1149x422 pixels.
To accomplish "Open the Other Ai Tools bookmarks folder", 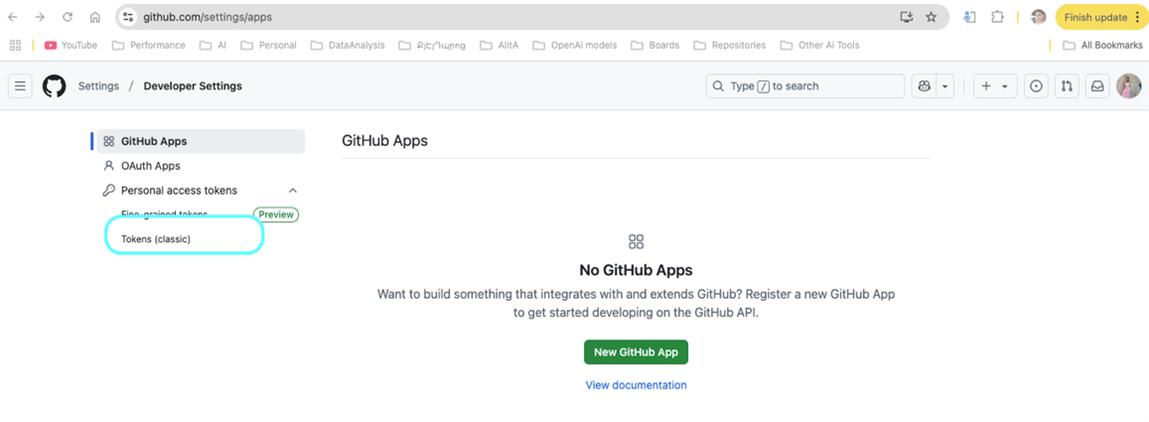I will tap(820, 45).
